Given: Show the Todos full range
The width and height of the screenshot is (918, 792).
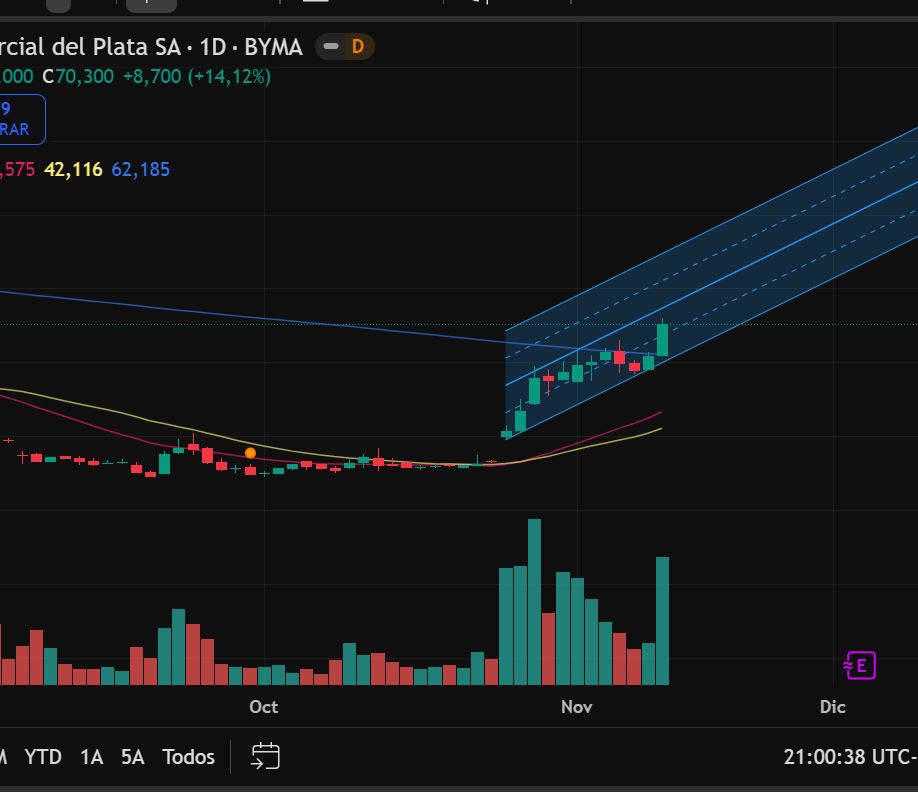Looking at the screenshot, I should pos(188,757).
